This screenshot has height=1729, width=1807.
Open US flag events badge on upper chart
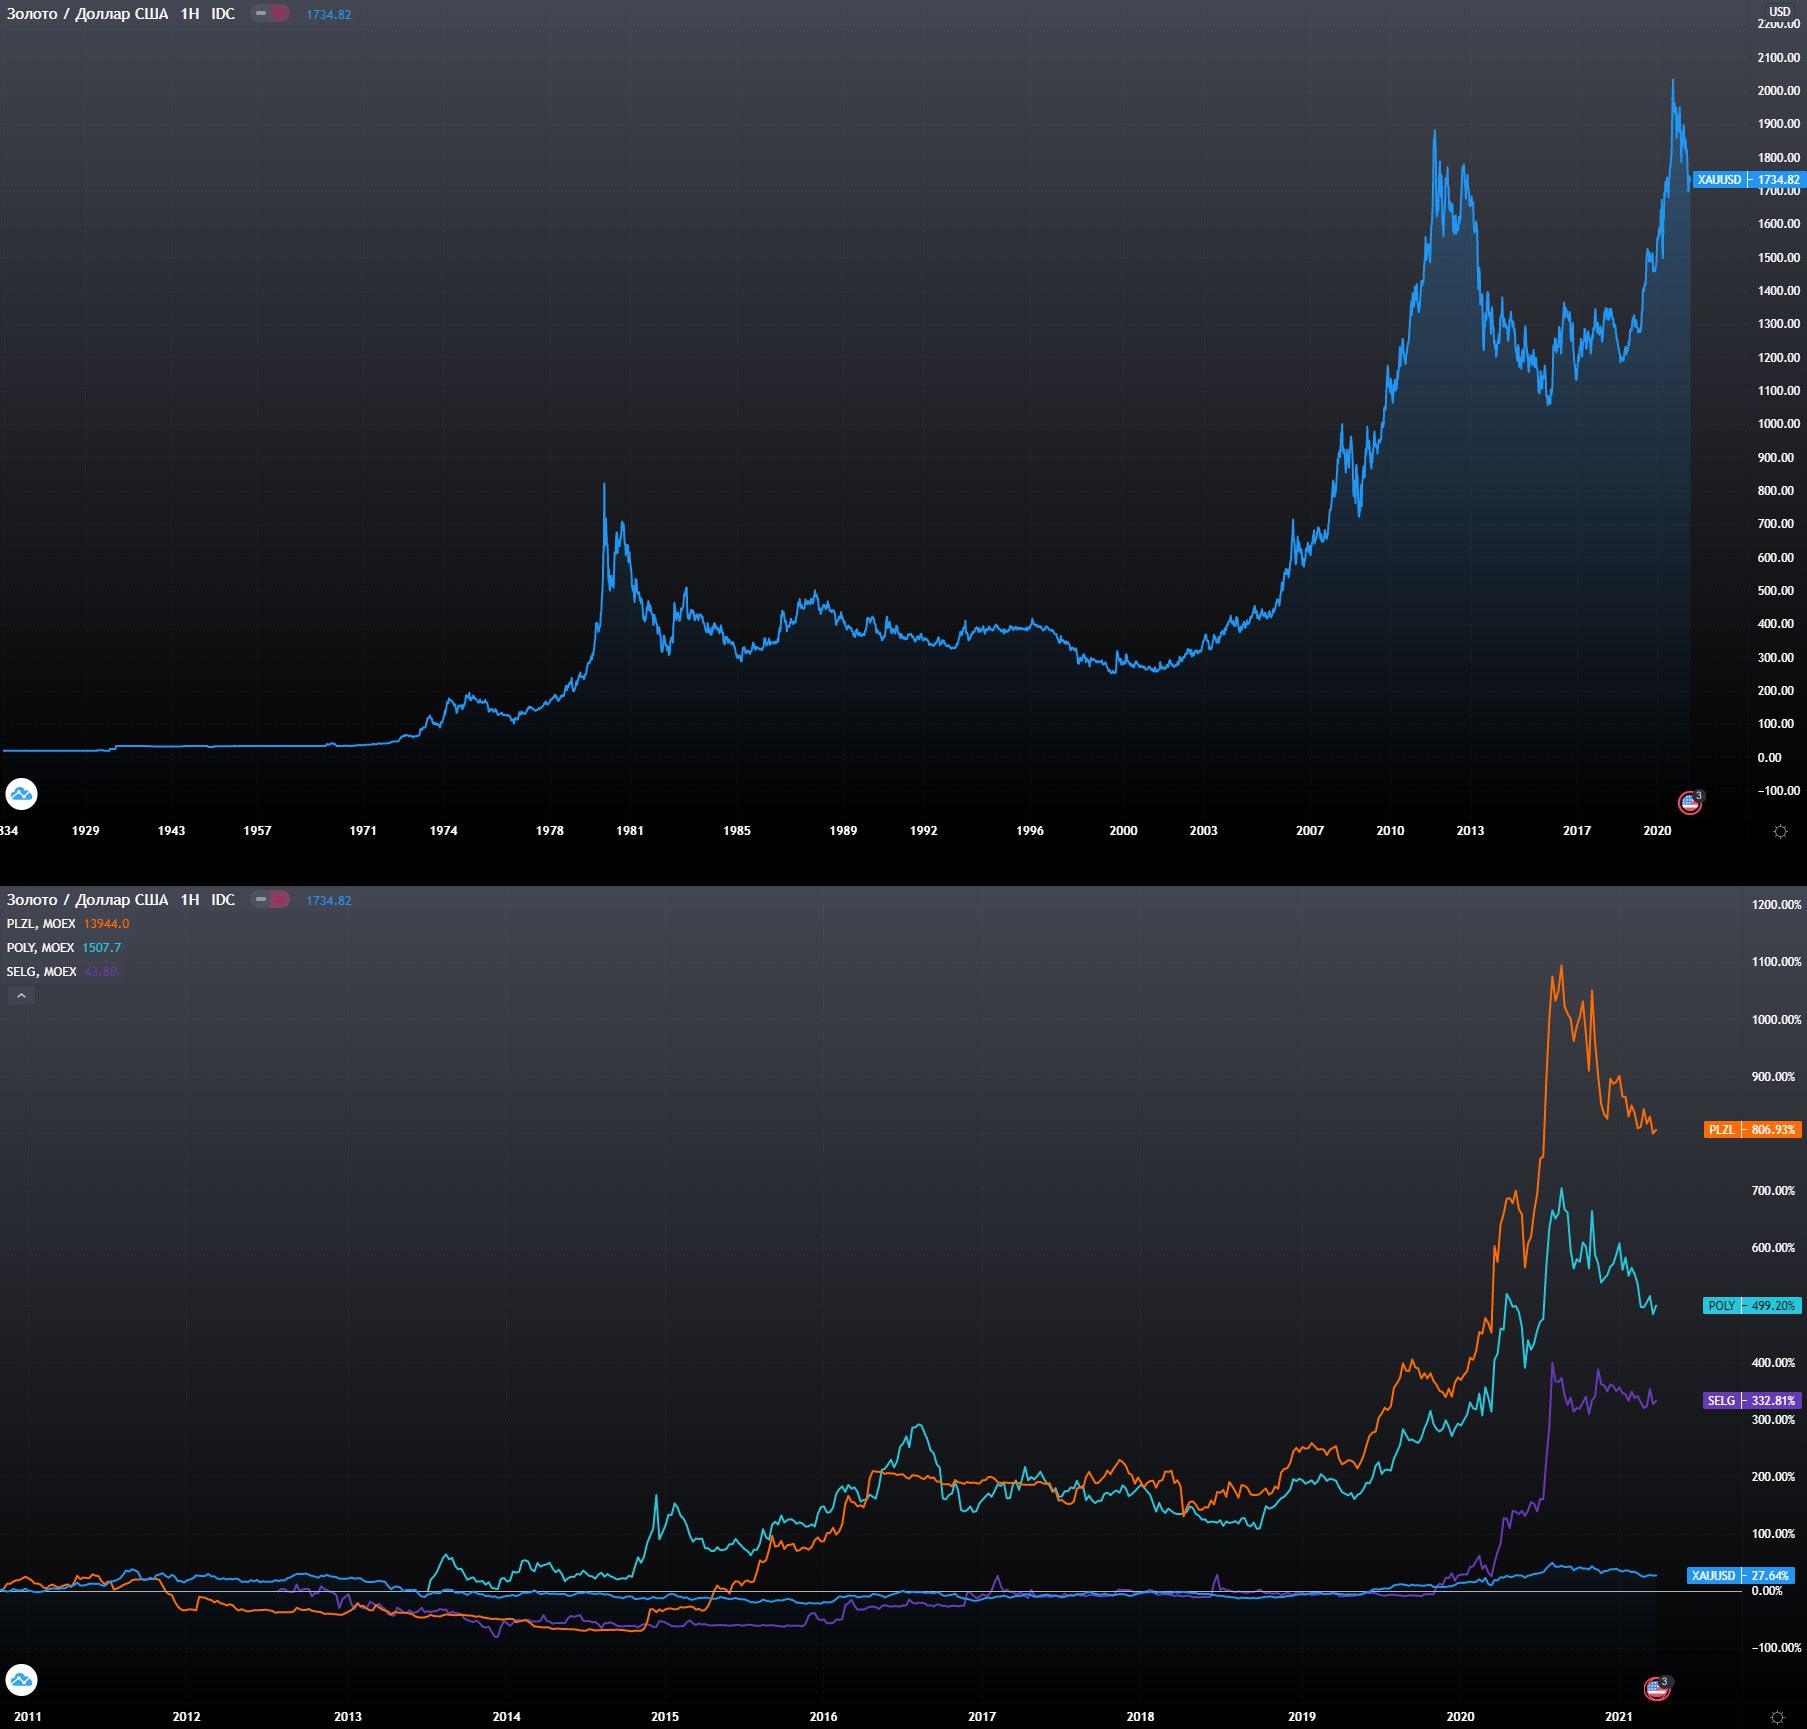tap(1690, 801)
